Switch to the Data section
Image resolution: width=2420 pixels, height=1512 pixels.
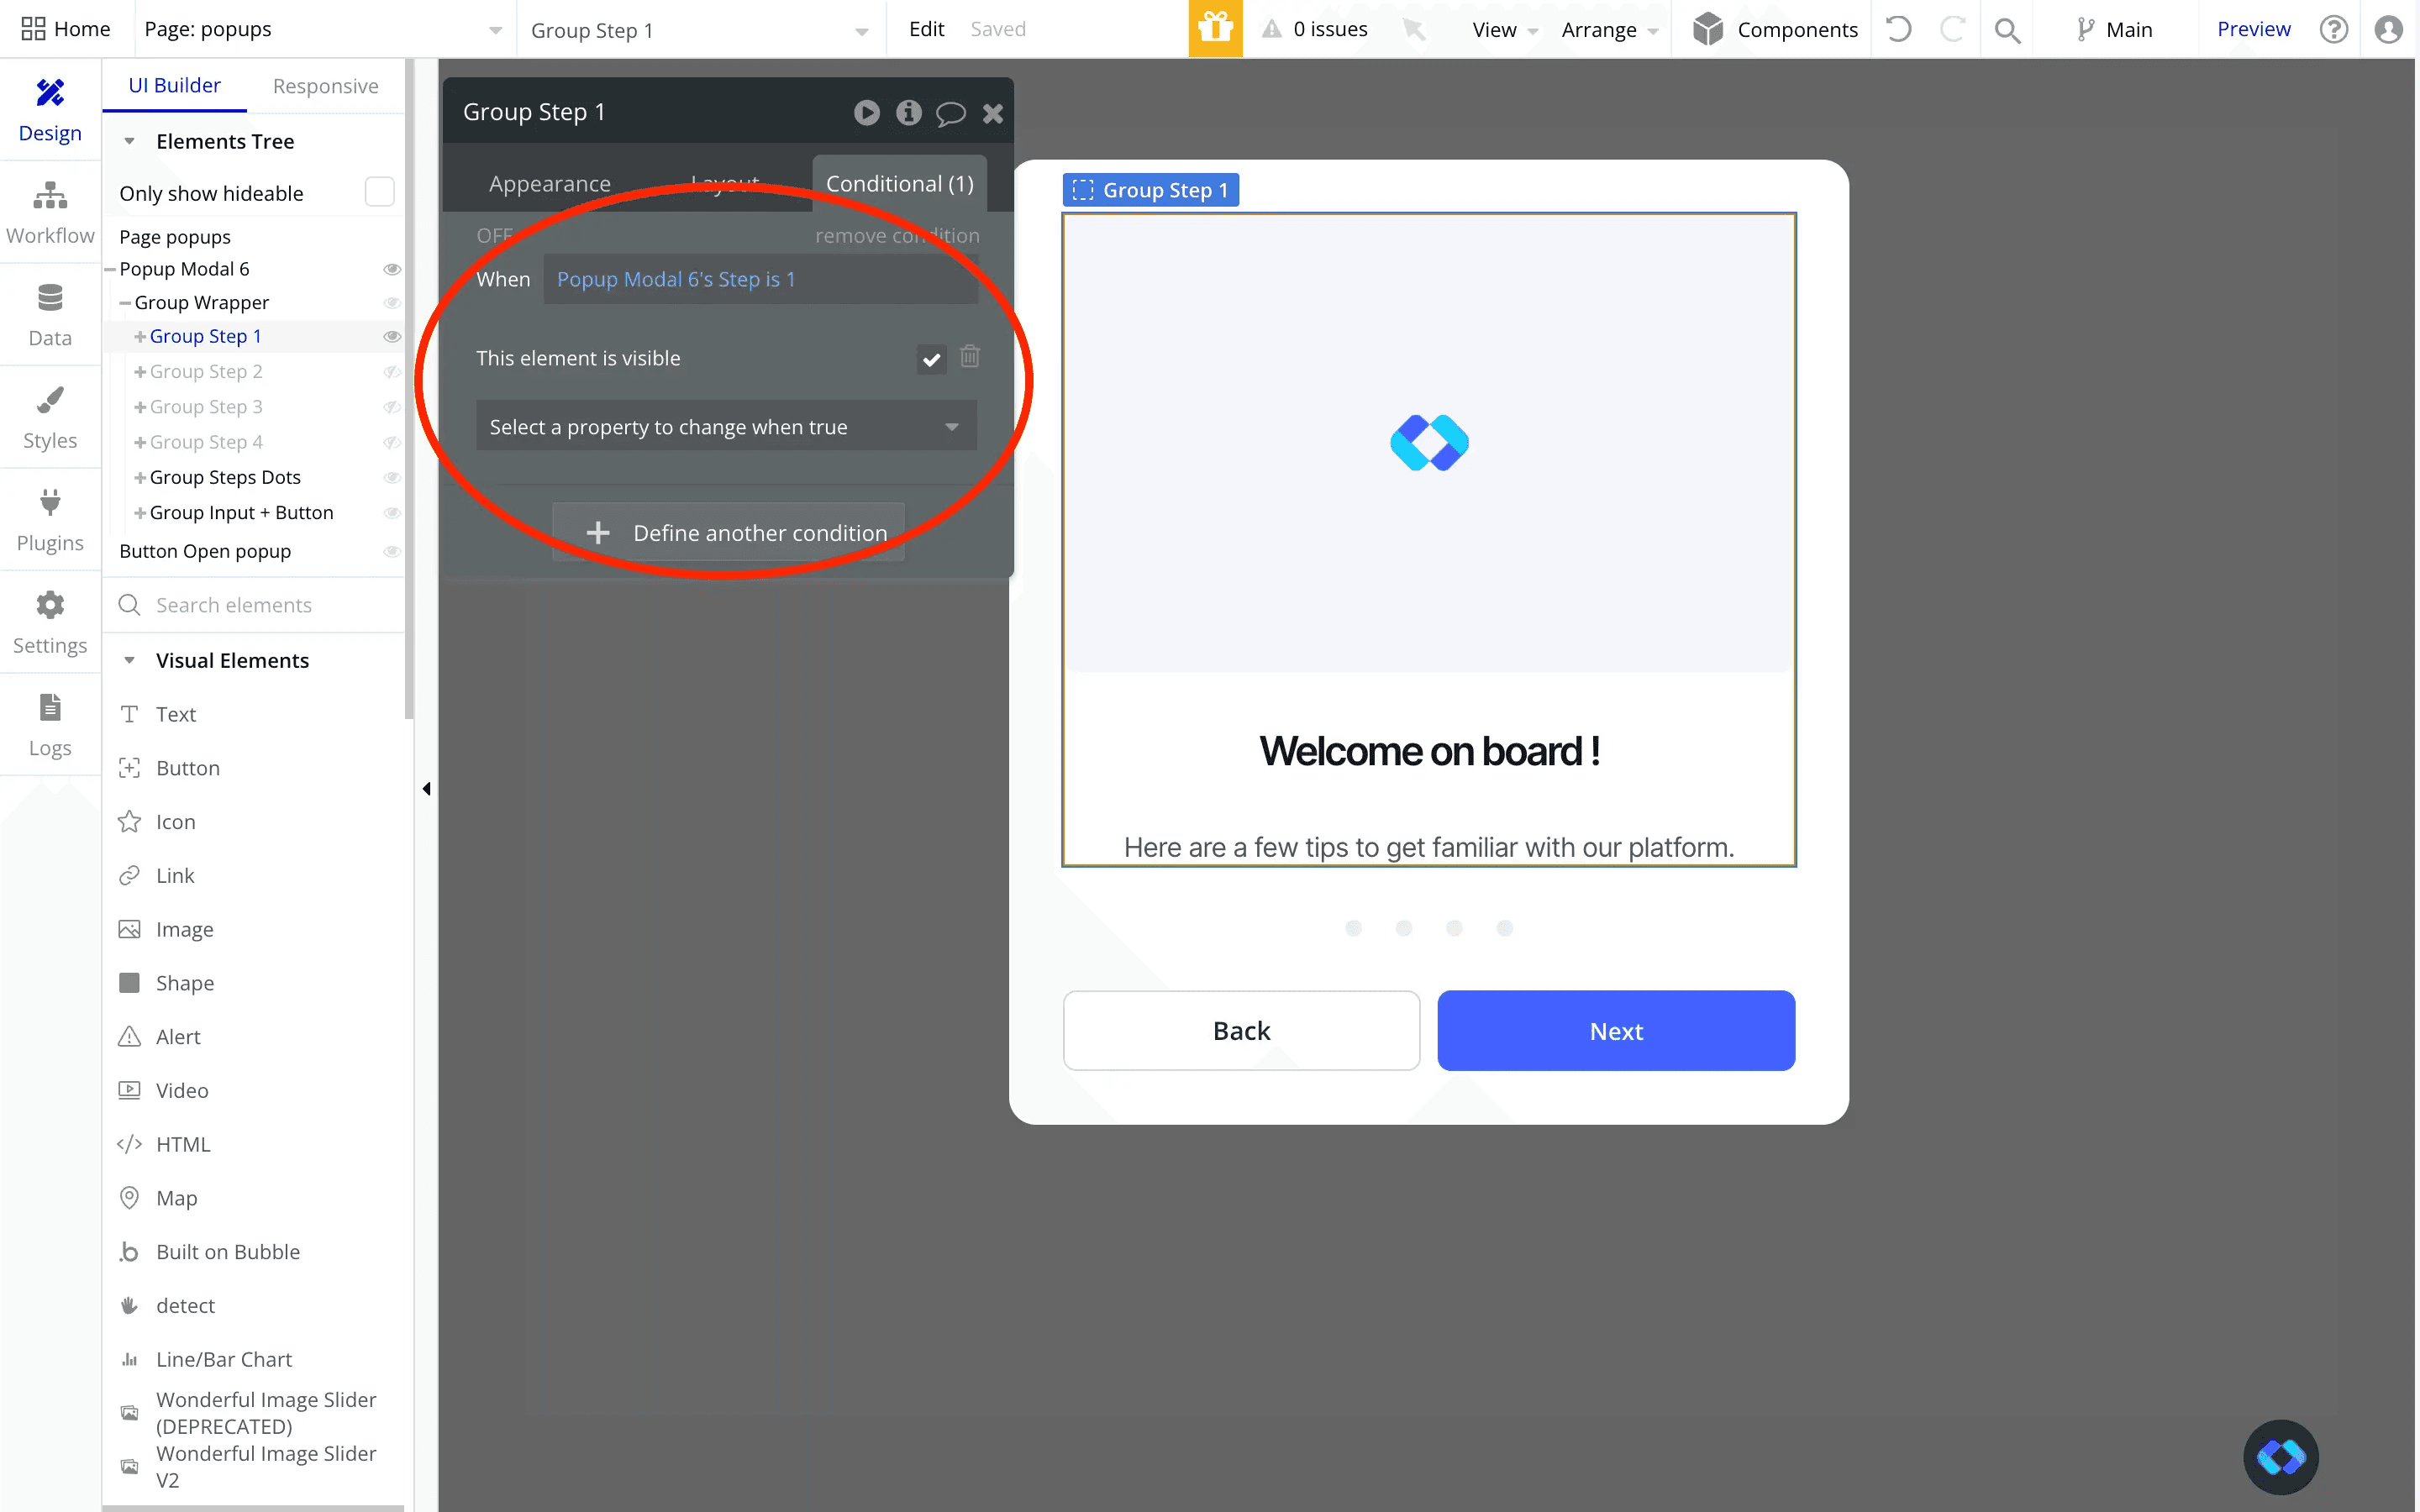(x=50, y=314)
